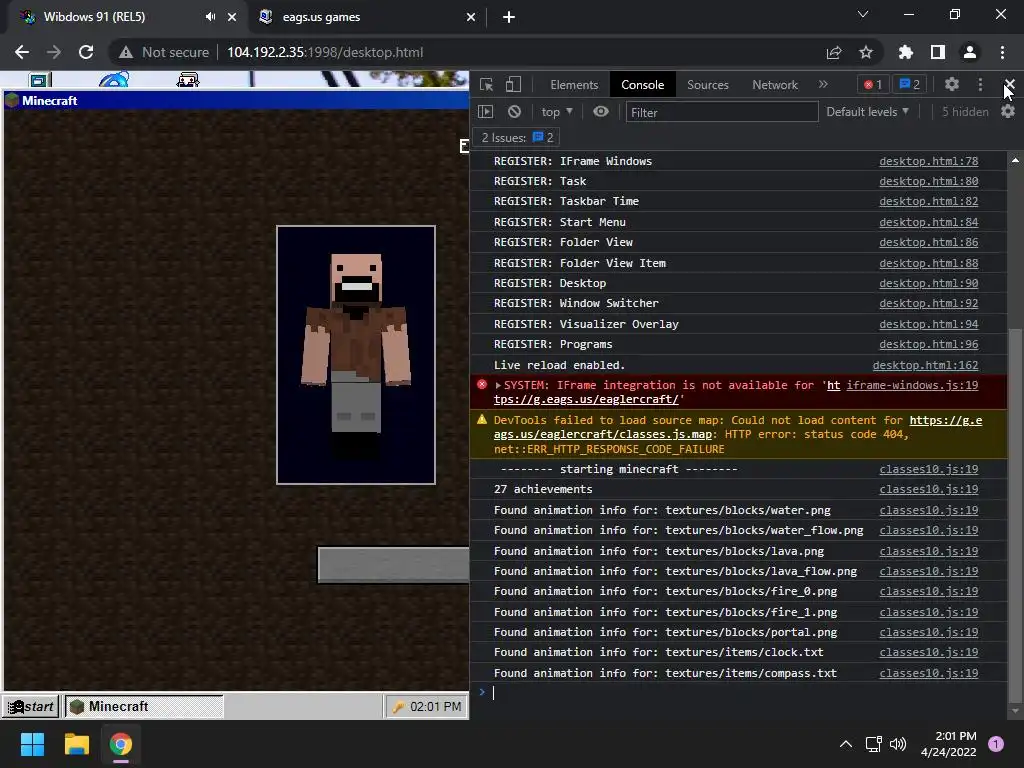Click the console prompt input line
Viewport: 1024px width, 768px height.
[x=738, y=693]
